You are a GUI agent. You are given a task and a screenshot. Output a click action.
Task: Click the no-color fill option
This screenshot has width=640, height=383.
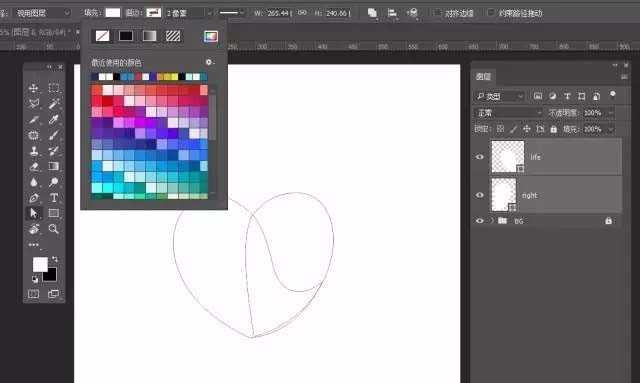pos(102,36)
